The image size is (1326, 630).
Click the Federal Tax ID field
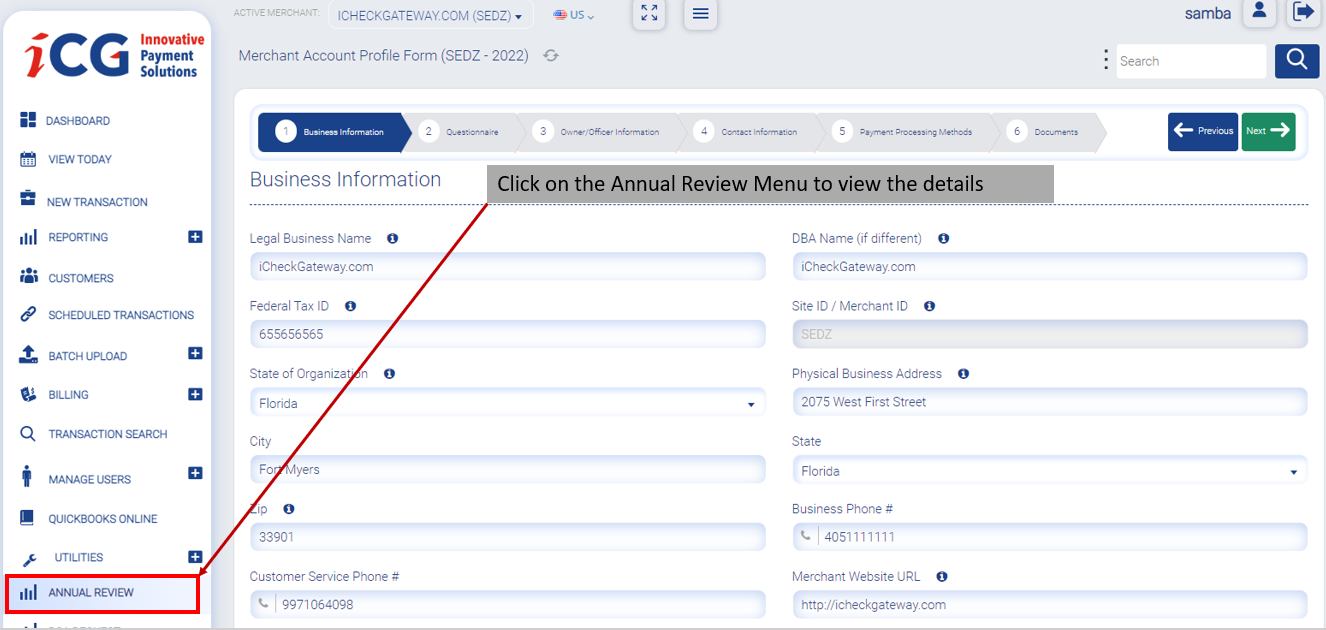507,335
